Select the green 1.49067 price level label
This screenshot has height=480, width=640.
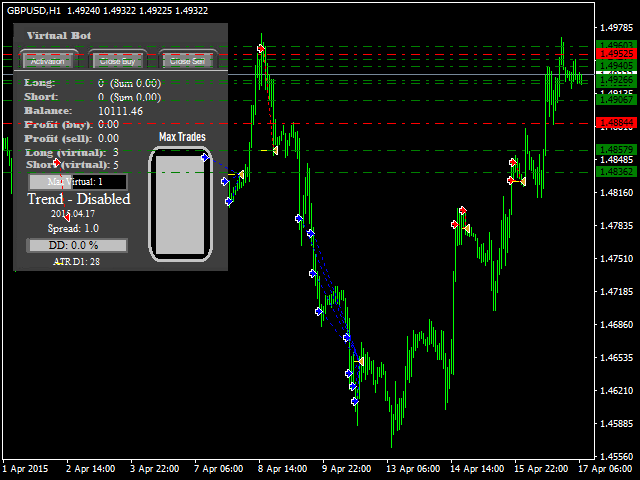tap(617, 100)
